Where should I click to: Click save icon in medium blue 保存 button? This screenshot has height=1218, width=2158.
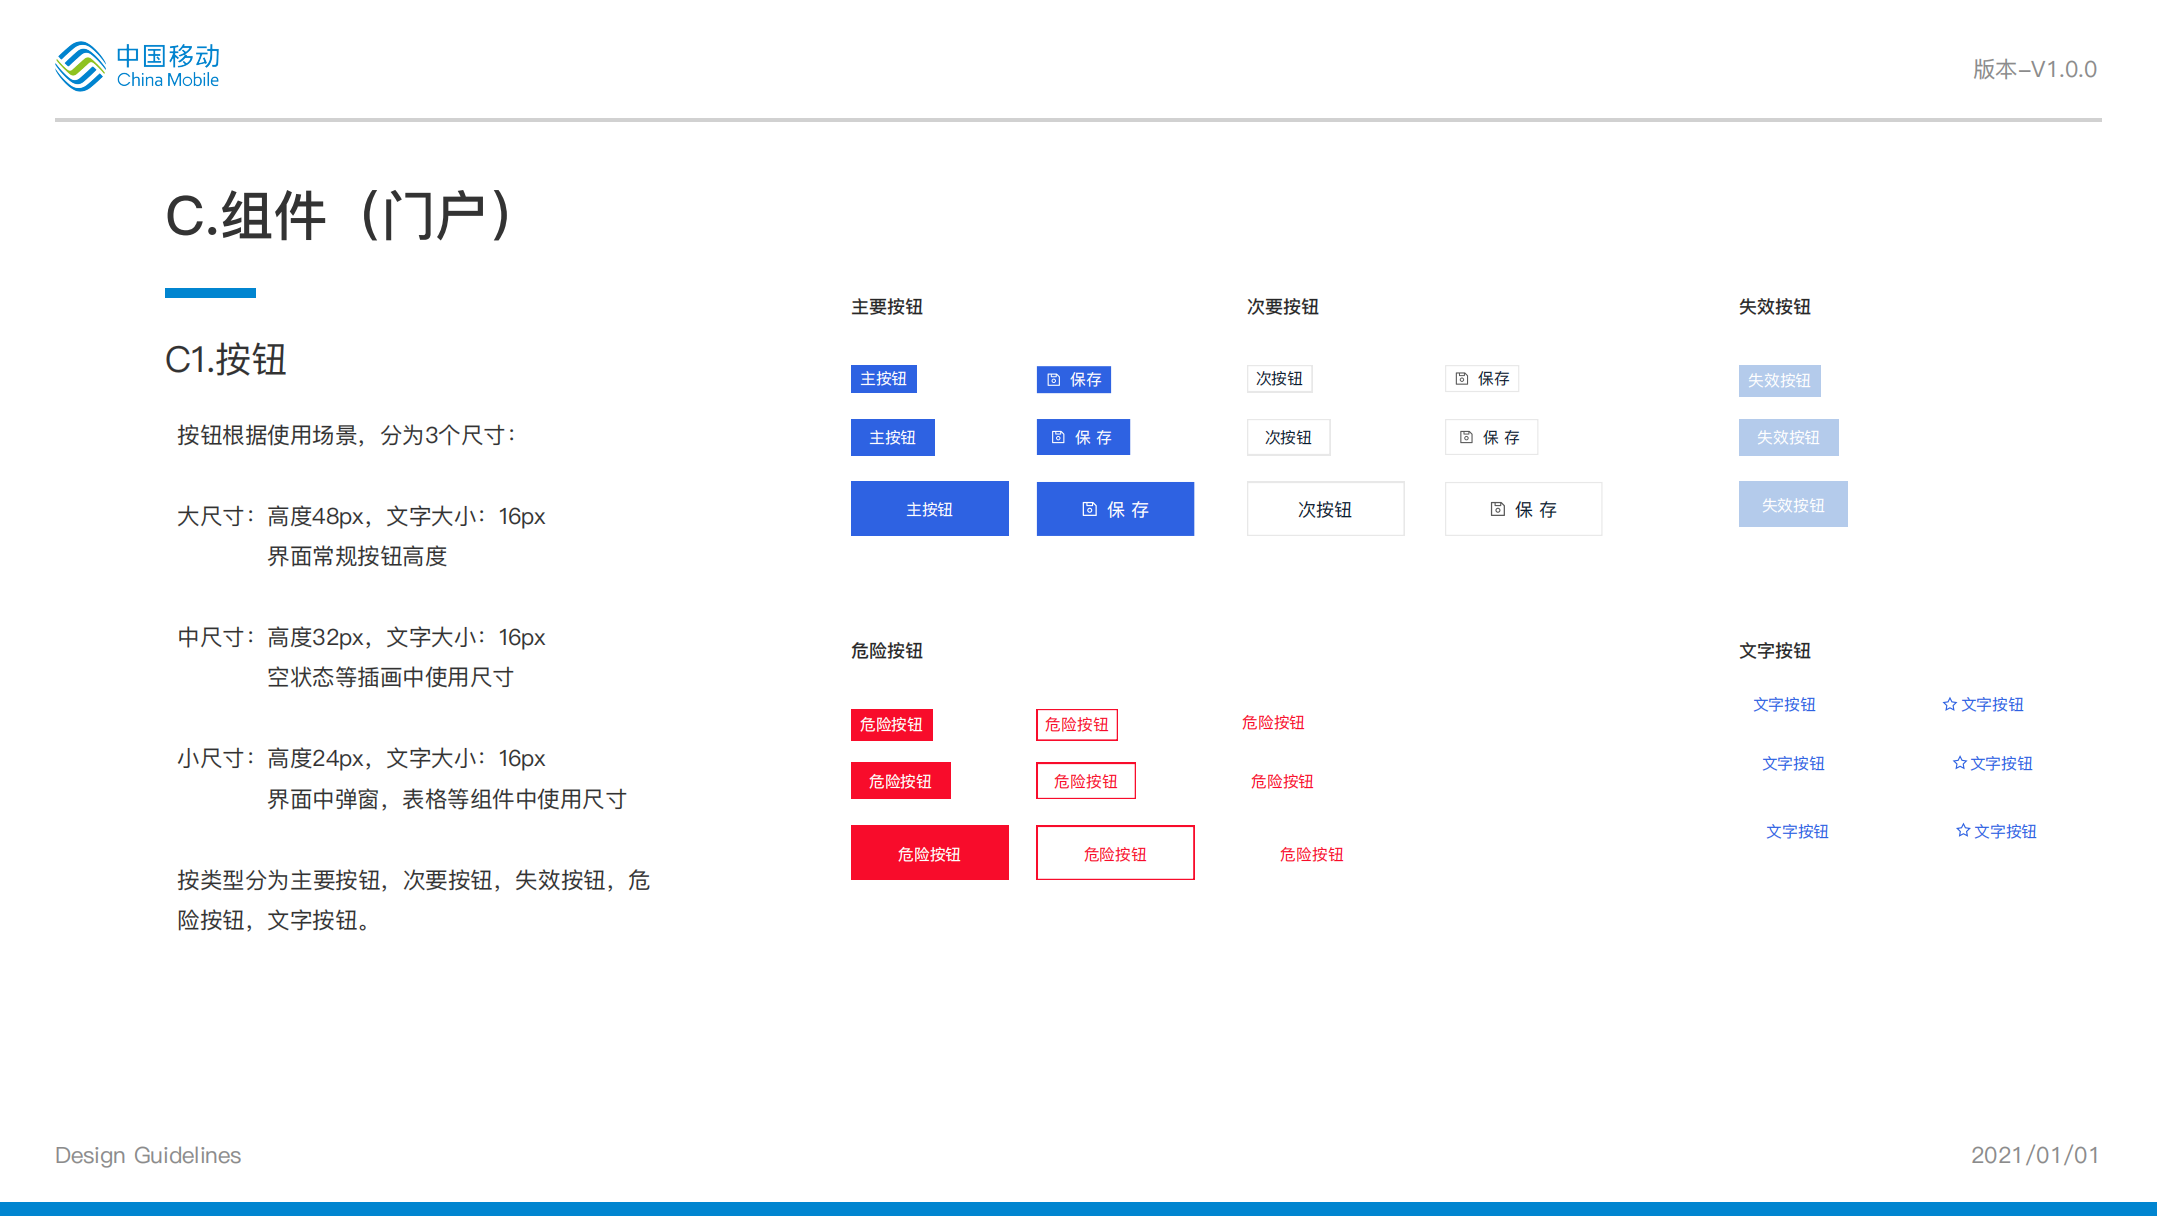[x=1058, y=437]
